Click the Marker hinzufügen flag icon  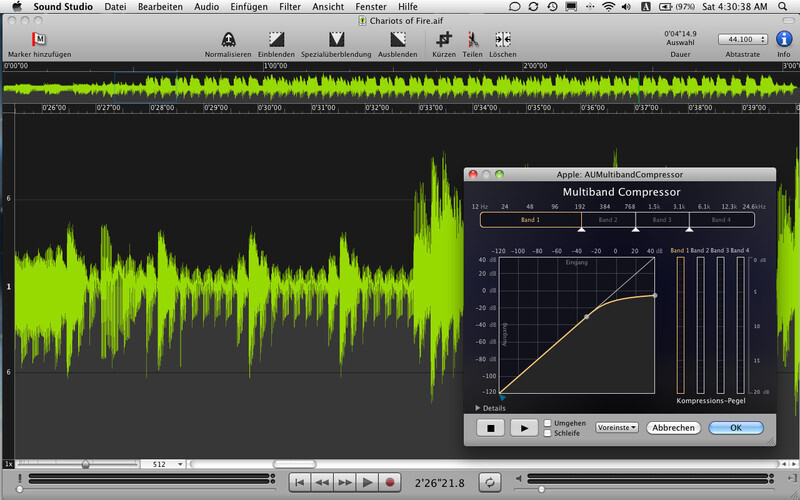click(x=39, y=39)
